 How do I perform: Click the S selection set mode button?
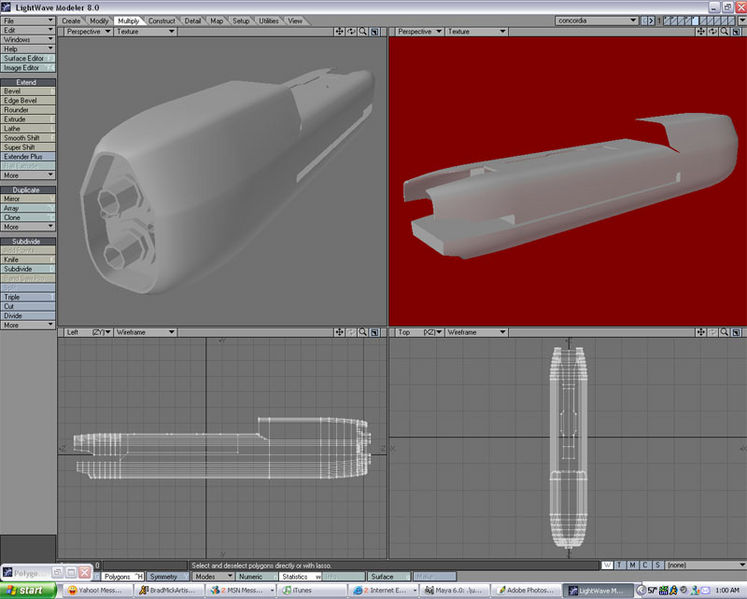click(657, 565)
